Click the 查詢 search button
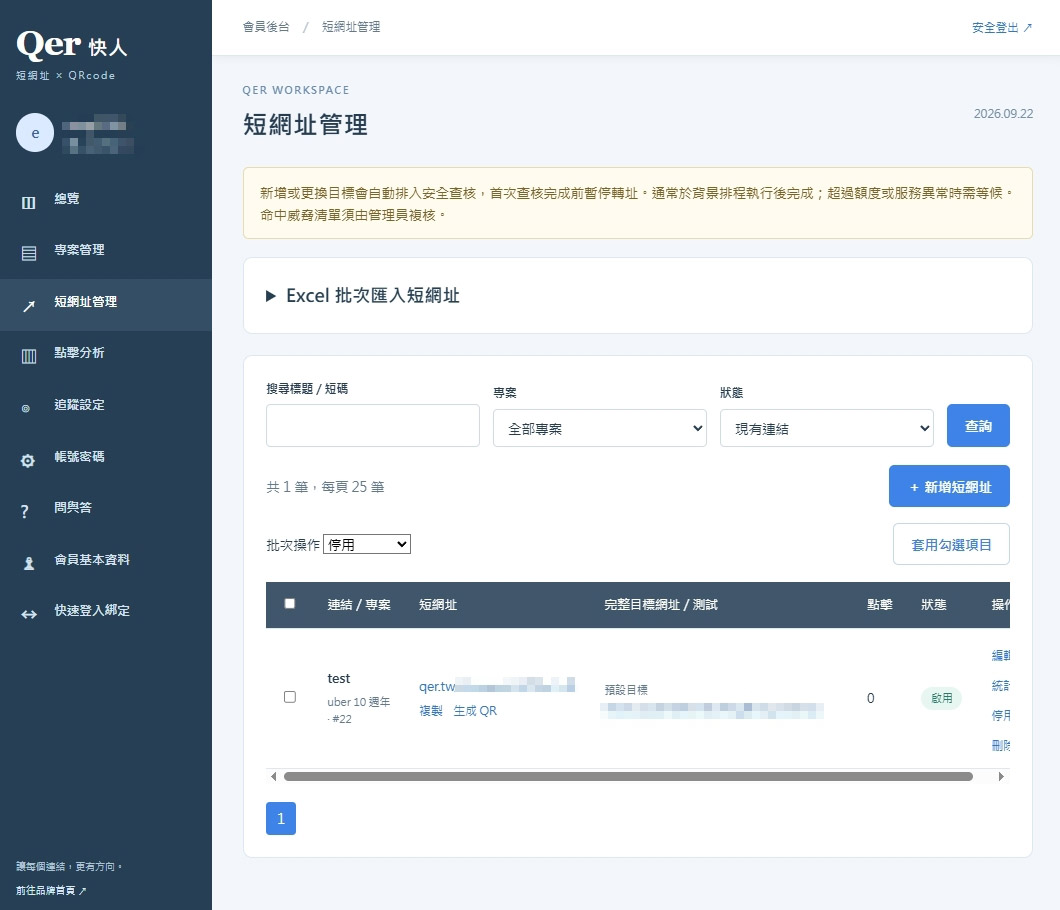1060x910 pixels. [978, 425]
